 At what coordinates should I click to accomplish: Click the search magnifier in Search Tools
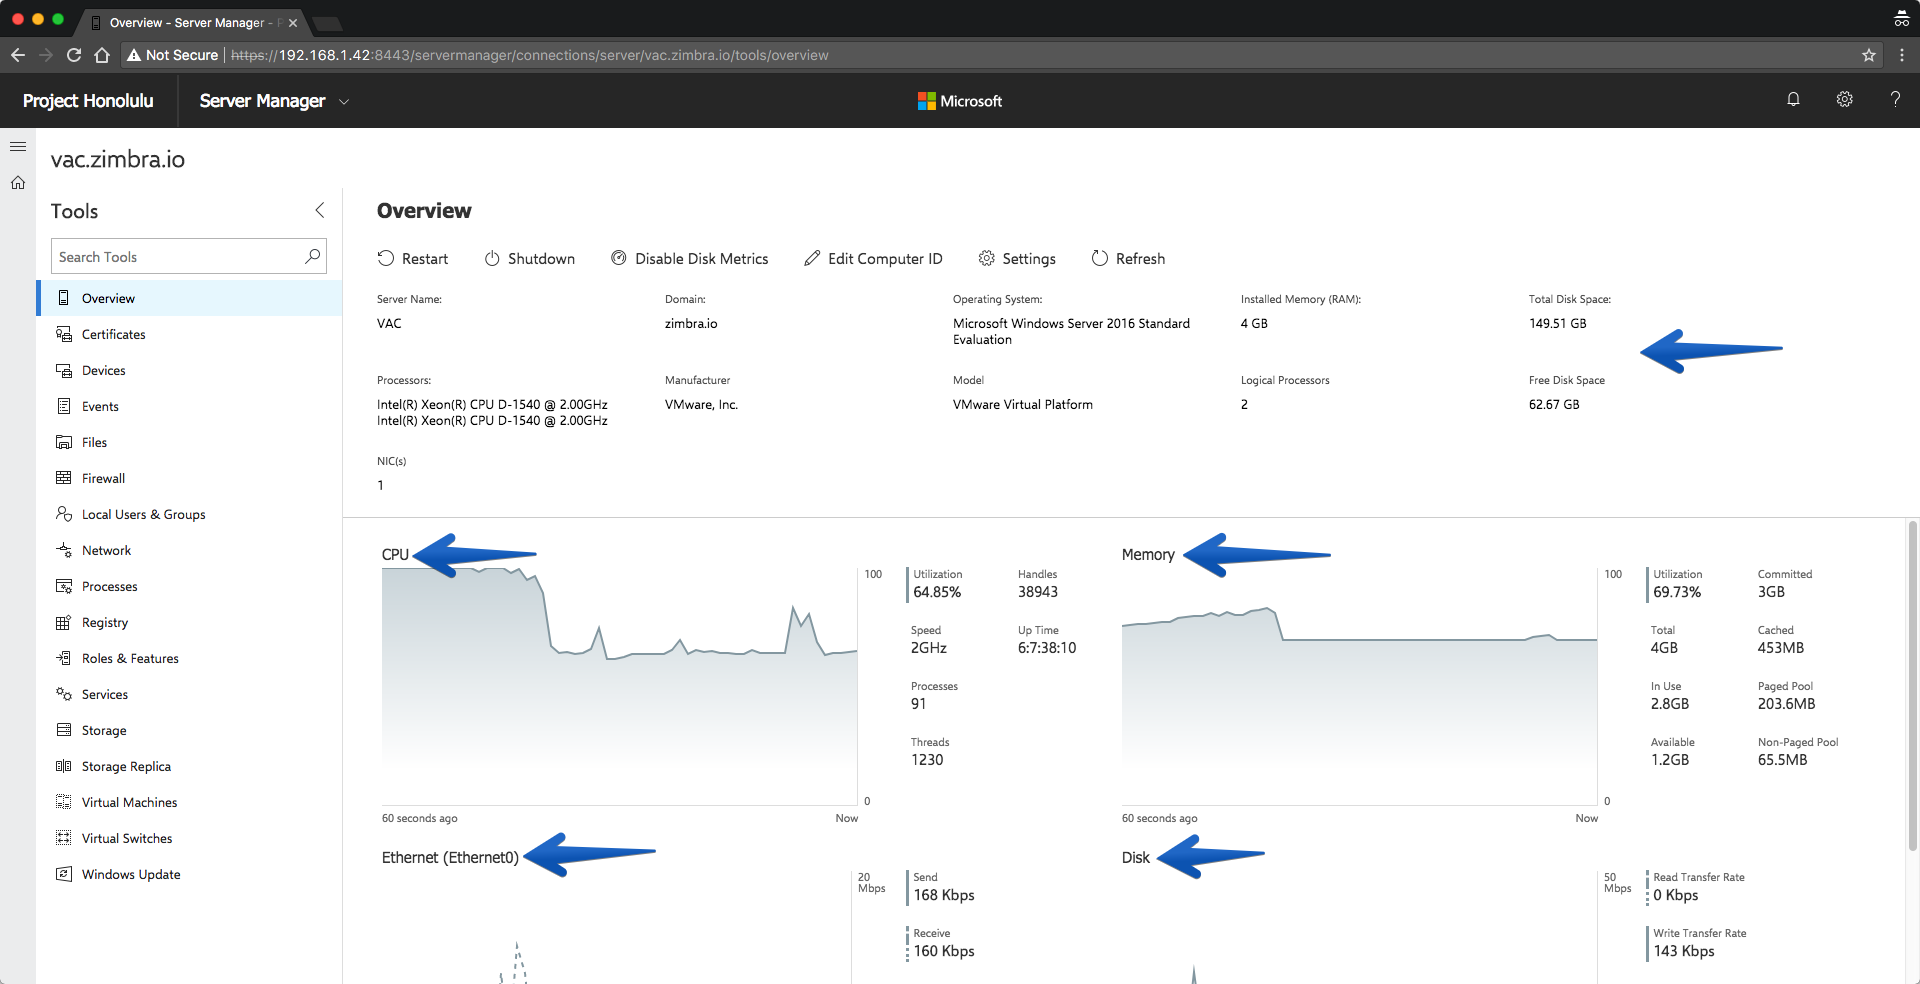(313, 256)
